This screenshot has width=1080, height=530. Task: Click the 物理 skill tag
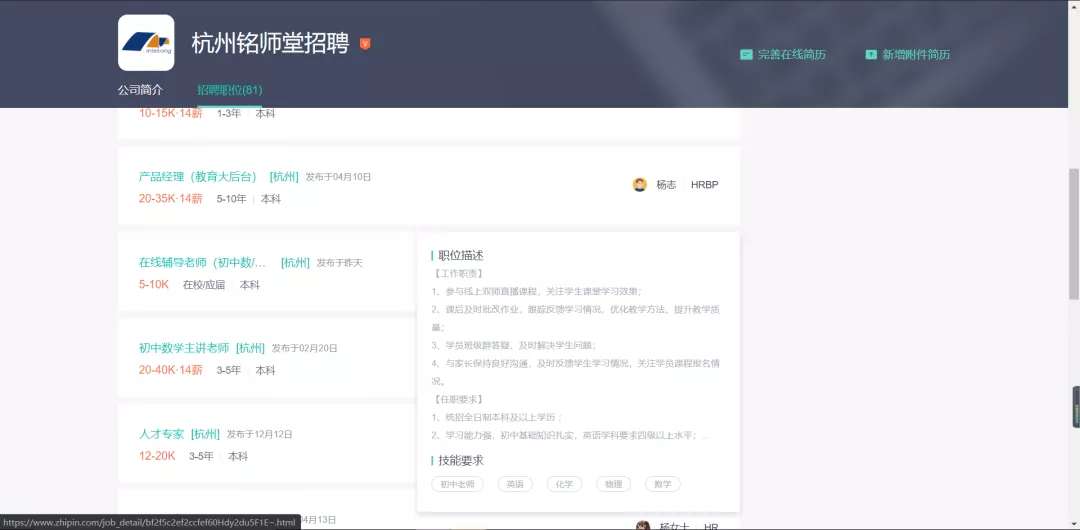(613, 484)
